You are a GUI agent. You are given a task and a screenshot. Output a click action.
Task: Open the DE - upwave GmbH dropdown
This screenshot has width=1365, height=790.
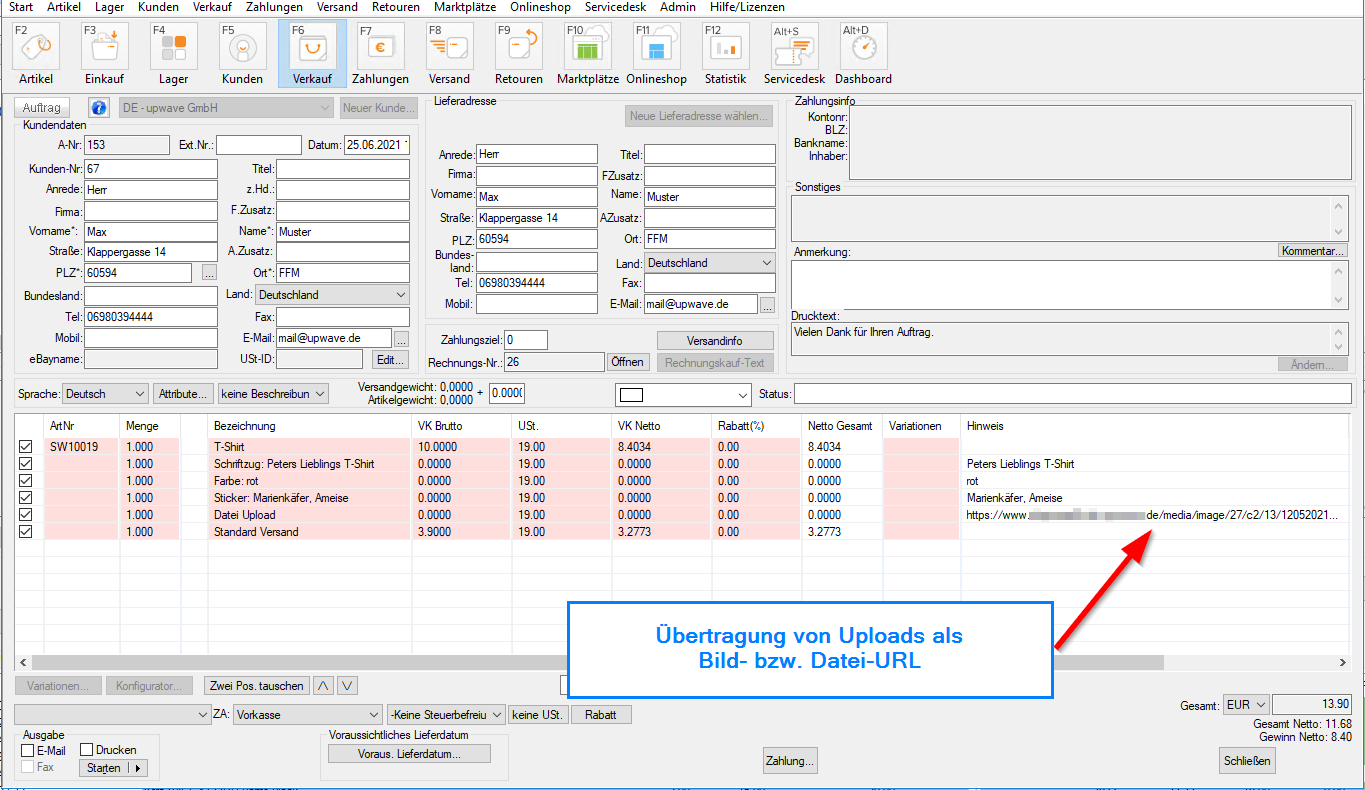coord(226,107)
